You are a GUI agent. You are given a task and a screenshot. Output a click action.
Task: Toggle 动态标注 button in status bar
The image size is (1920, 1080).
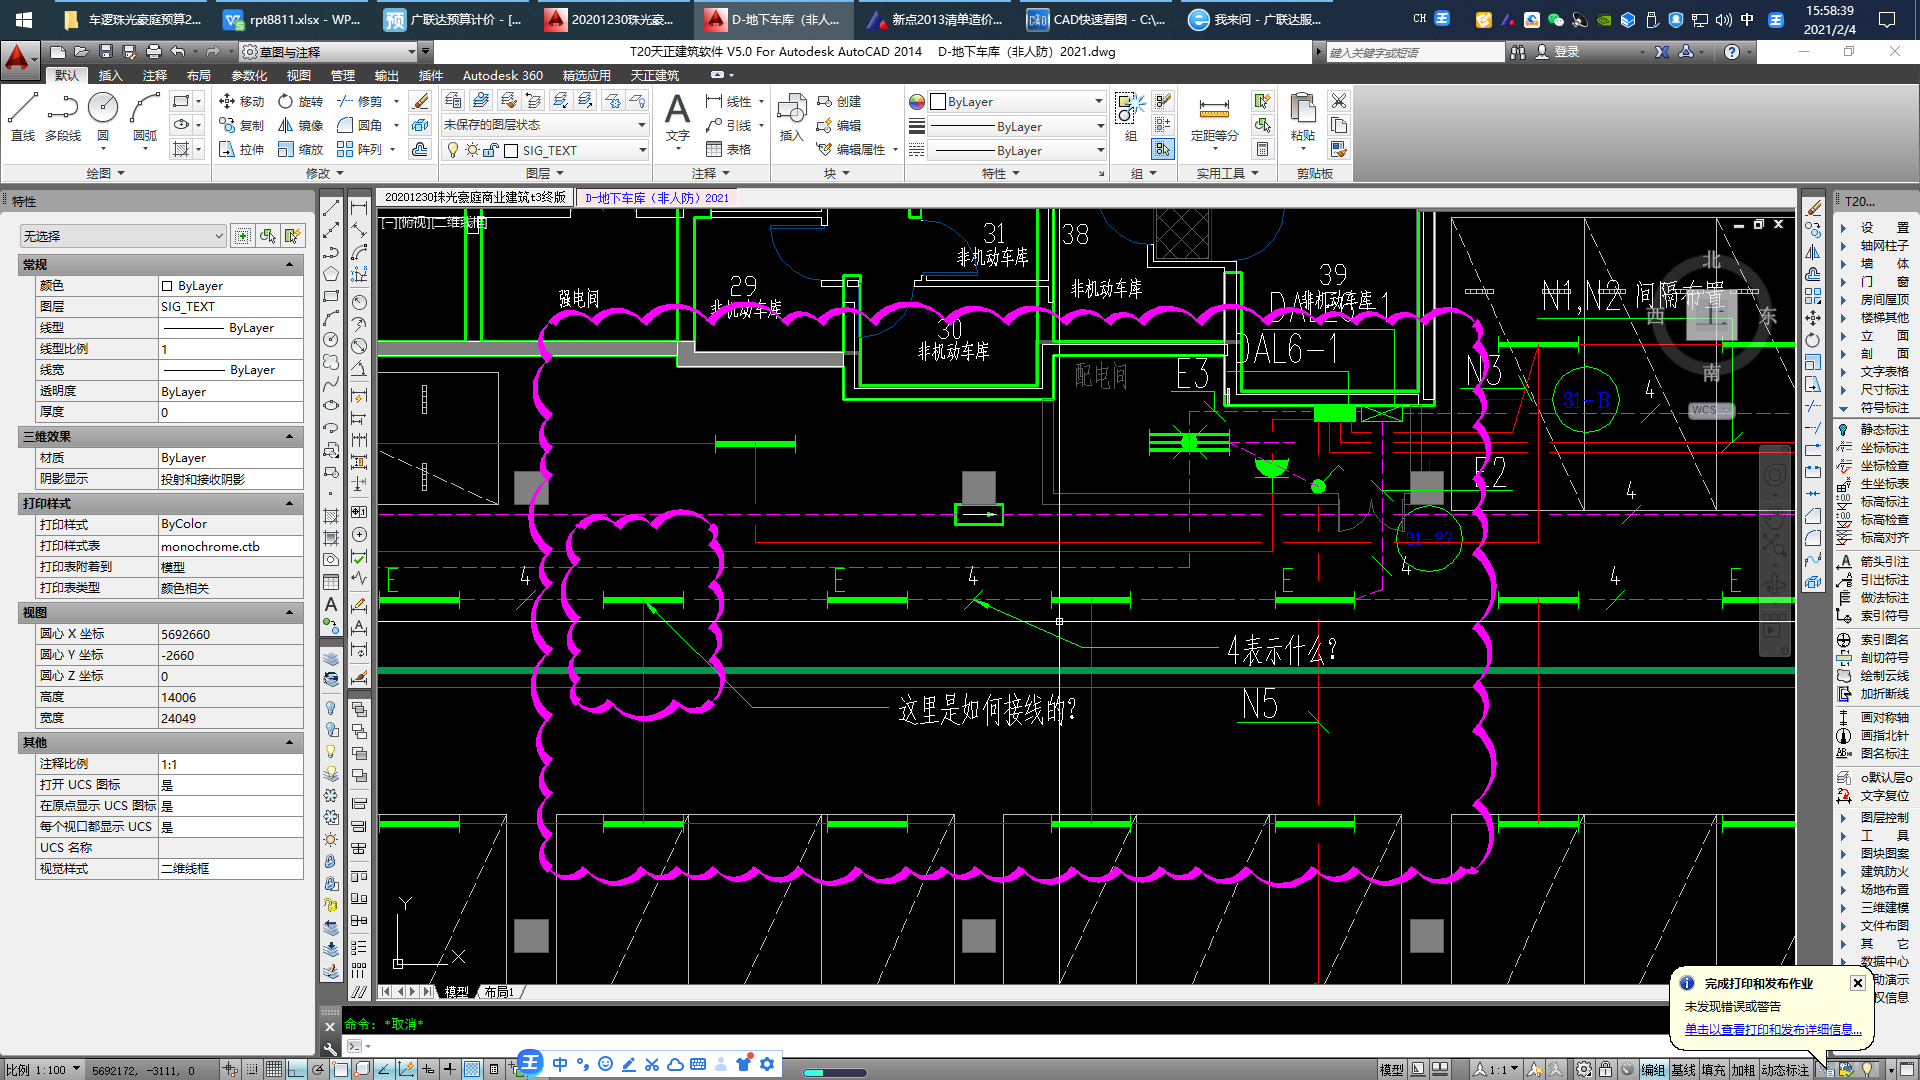pyautogui.click(x=1785, y=1070)
